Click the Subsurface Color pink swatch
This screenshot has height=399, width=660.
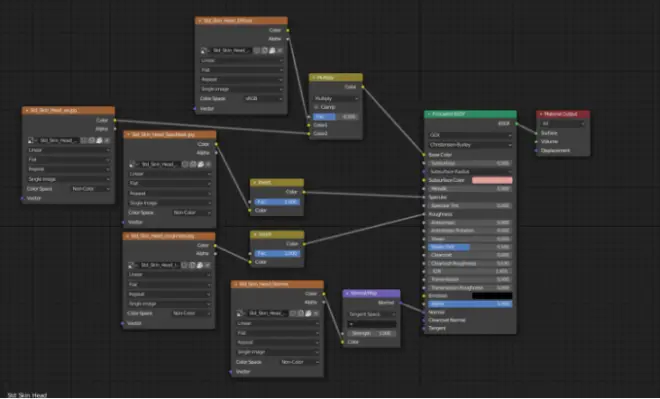[492, 180]
